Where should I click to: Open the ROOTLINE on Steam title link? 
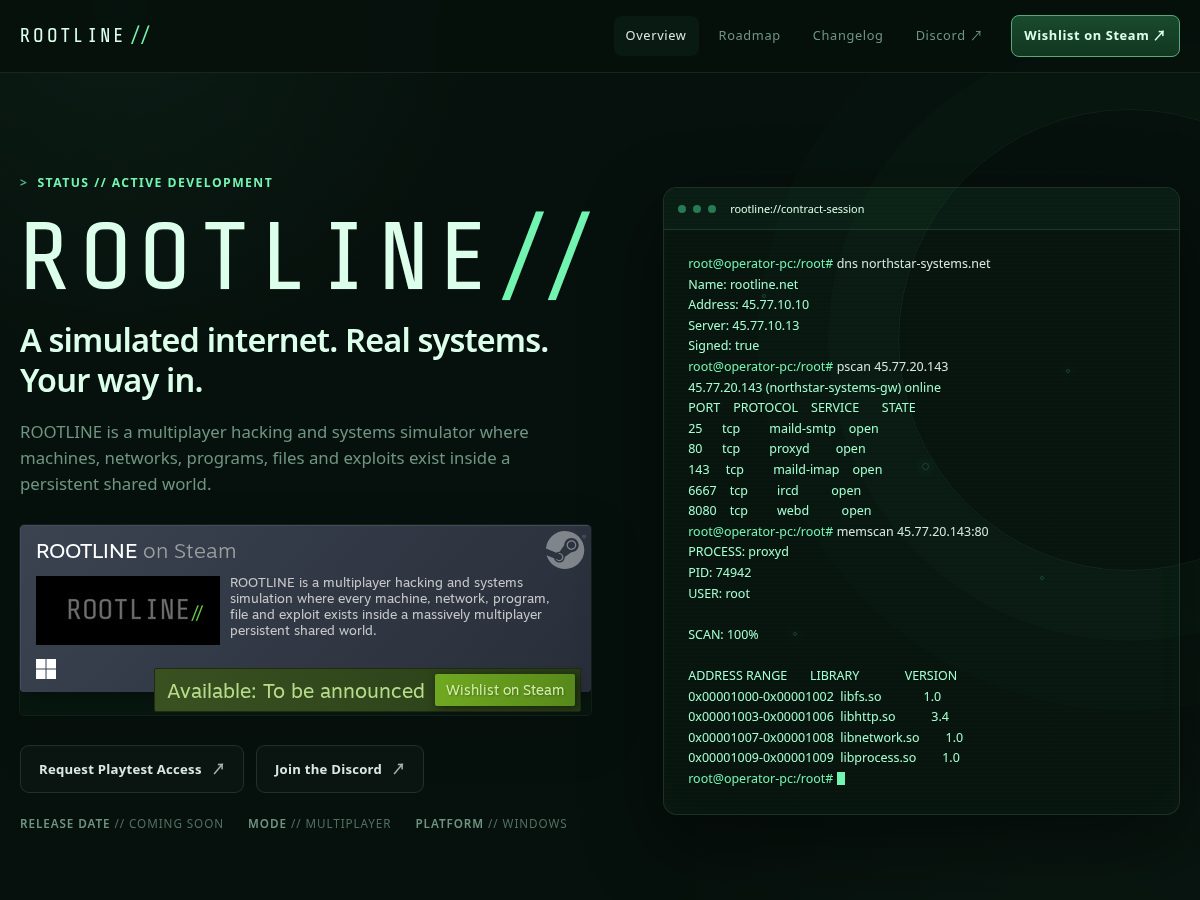coord(136,551)
